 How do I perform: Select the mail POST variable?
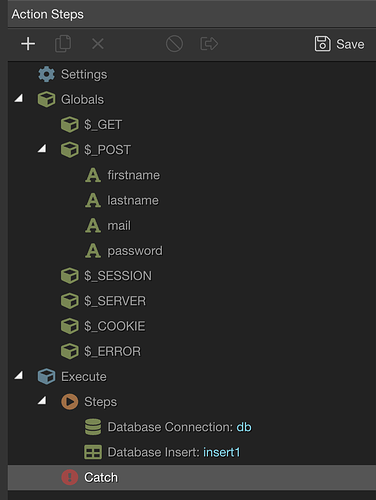(x=119, y=226)
